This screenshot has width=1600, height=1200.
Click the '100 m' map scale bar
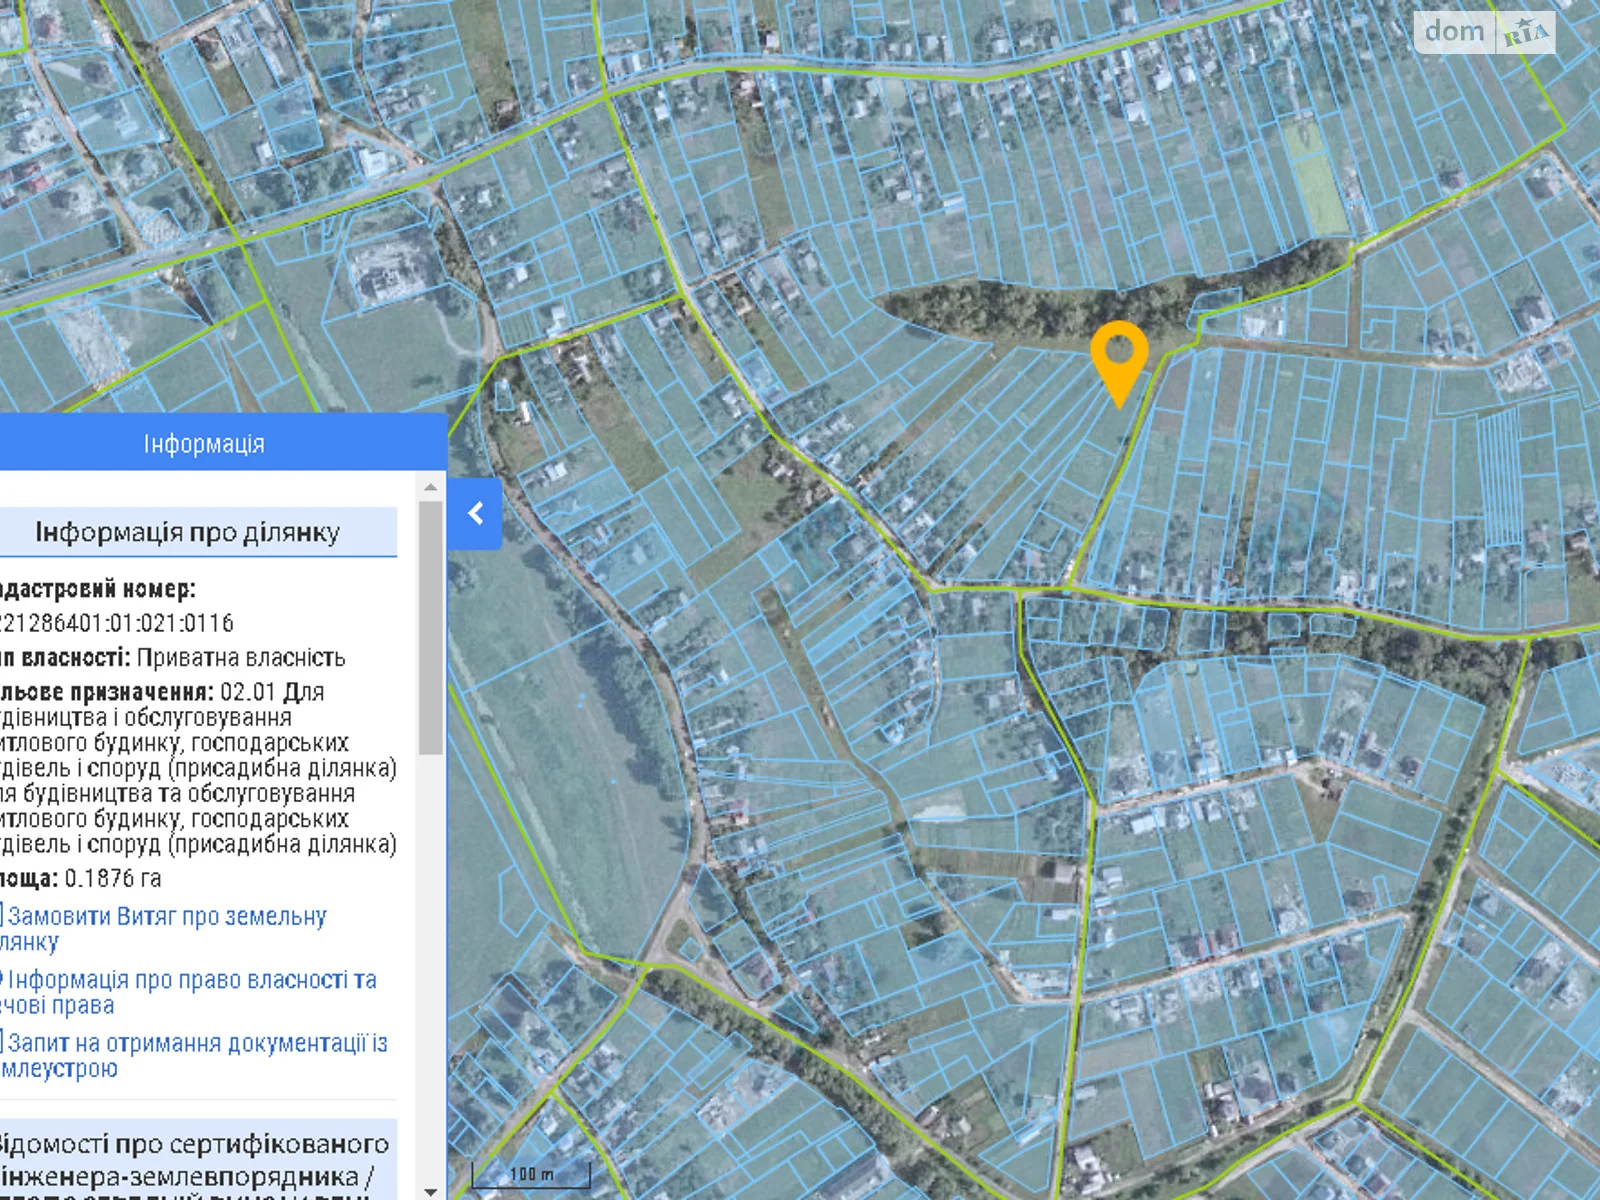click(531, 1175)
